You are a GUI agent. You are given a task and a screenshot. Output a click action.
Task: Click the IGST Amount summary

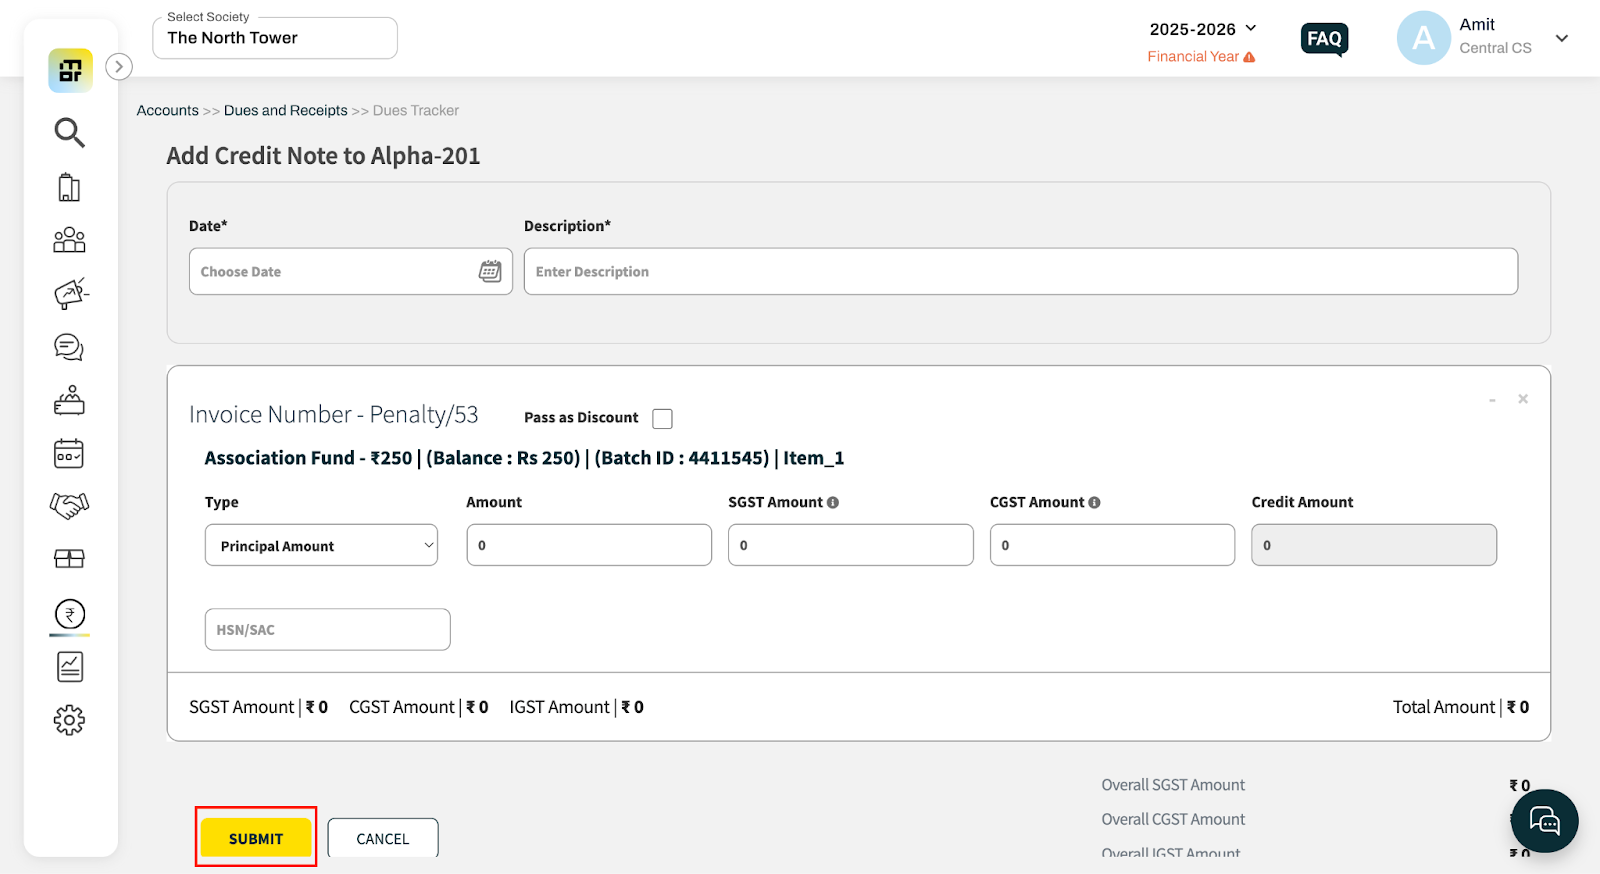577,707
